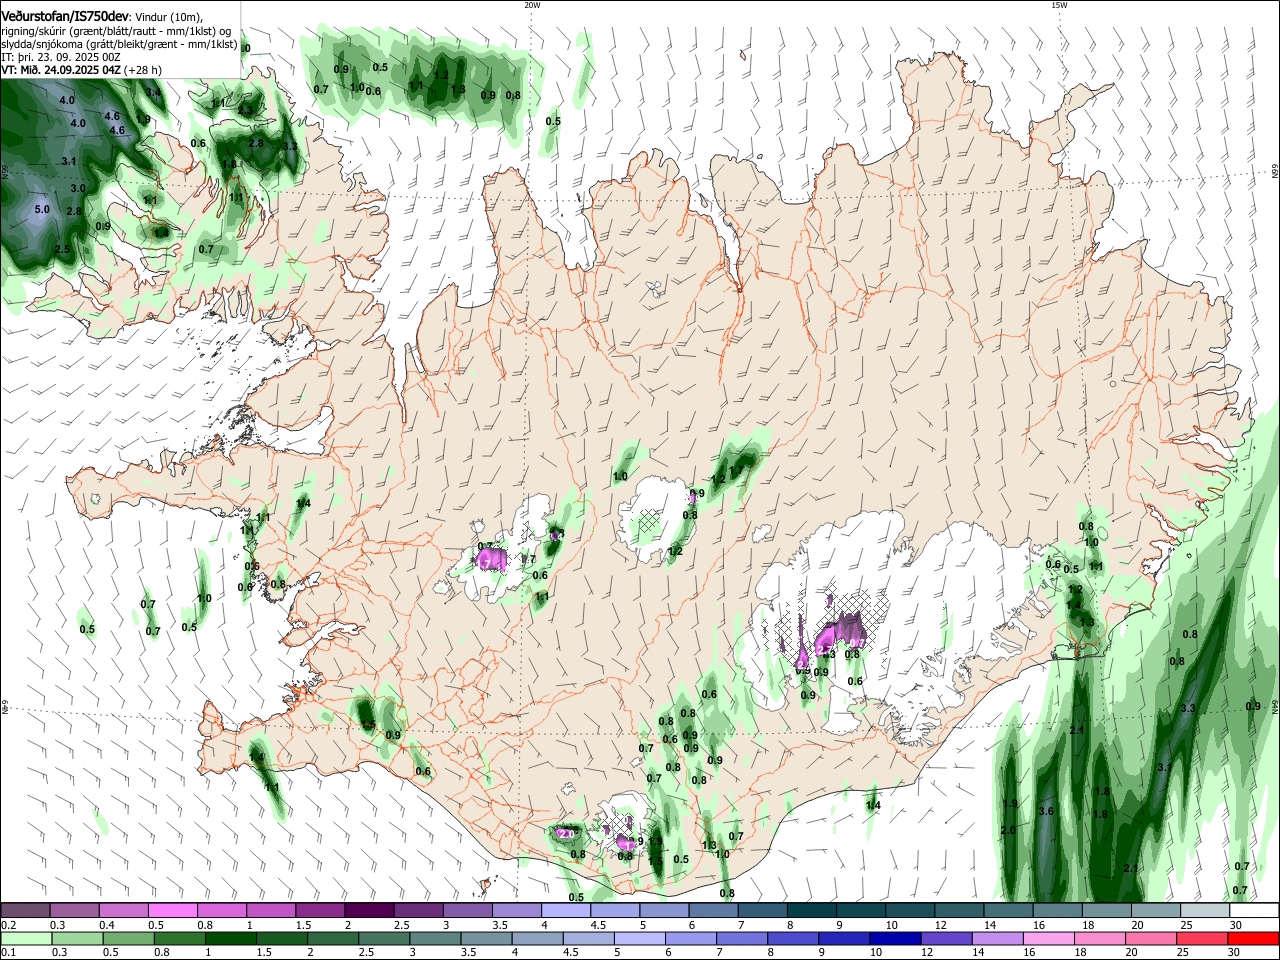Click the '(+28 h)' forecast offset text

(143, 70)
